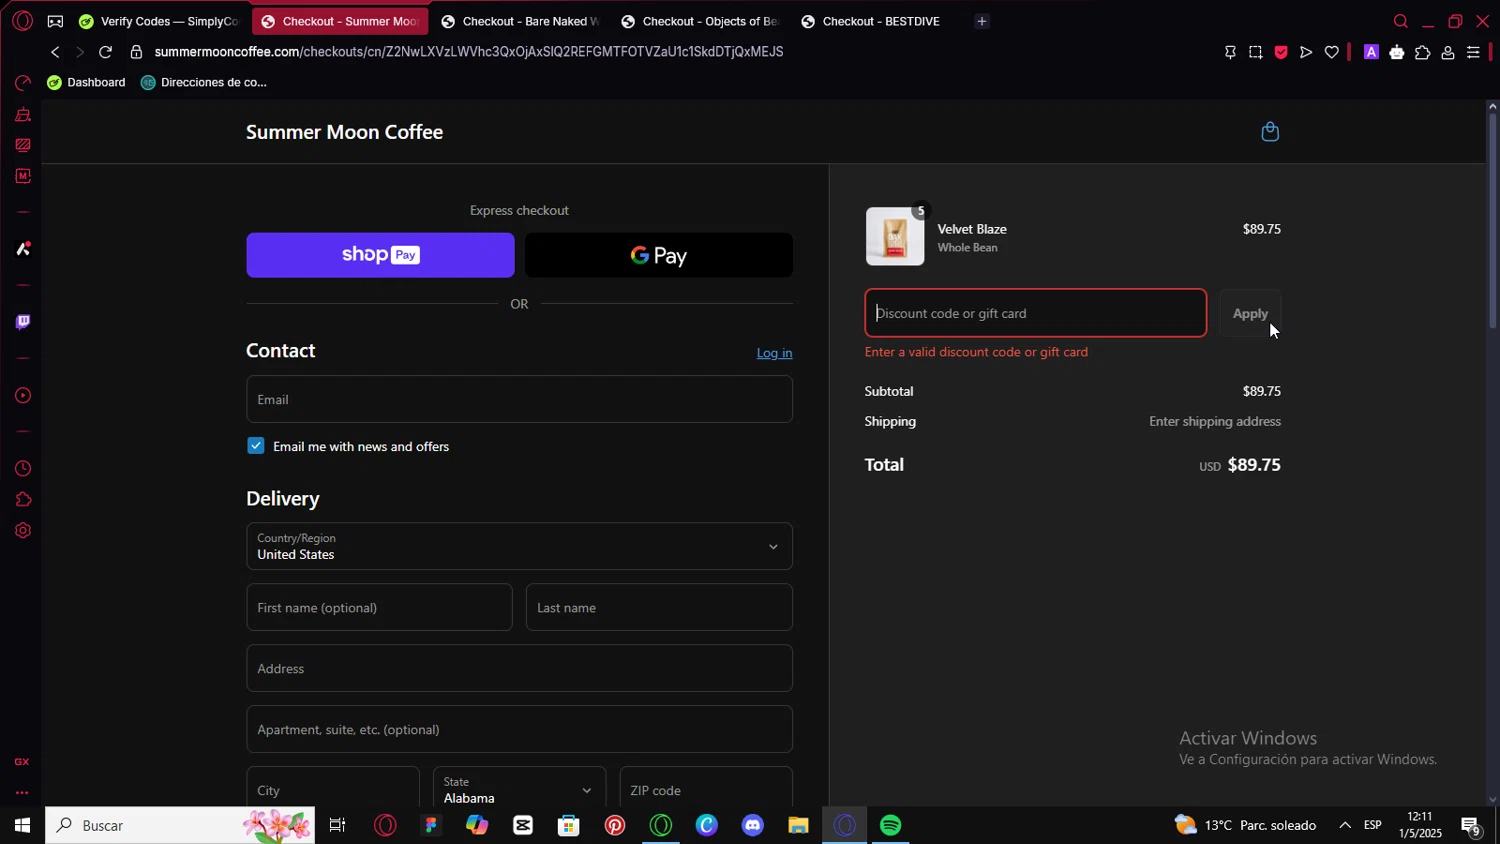The height and width of the screenshot is (844, 1500).
Task: Pay with Shop Pay
Action: 380,255
